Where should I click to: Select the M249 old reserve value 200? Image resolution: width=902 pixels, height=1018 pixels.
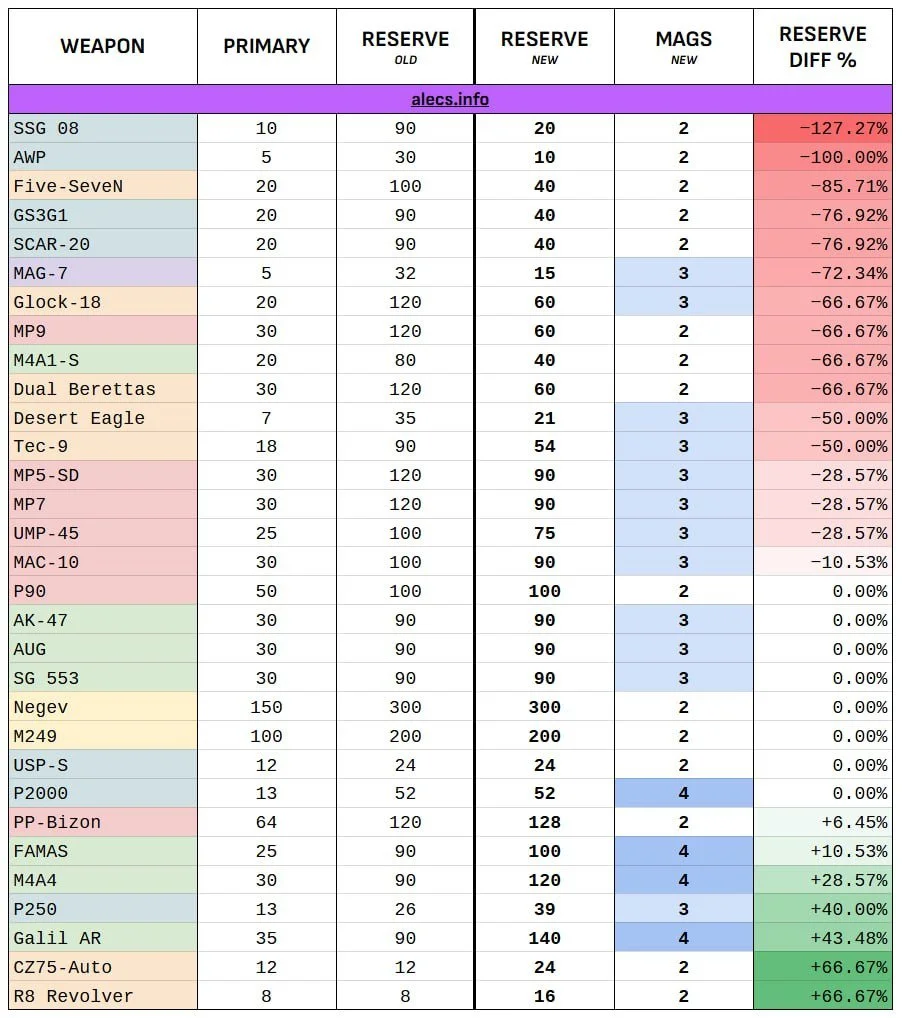405,736
